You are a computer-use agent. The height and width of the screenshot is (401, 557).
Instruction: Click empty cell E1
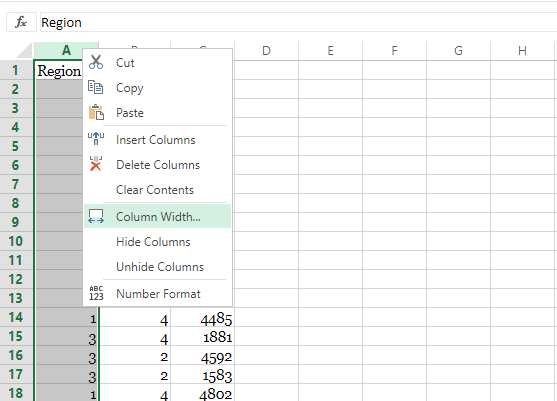331,70
